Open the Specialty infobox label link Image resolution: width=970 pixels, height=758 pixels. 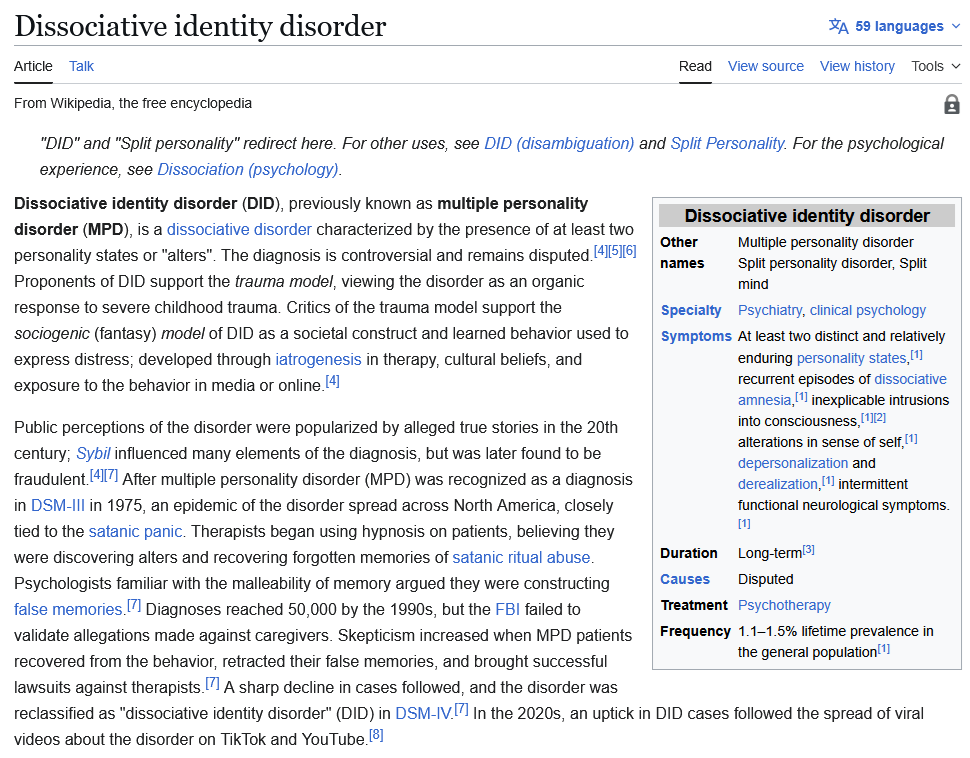691,311
